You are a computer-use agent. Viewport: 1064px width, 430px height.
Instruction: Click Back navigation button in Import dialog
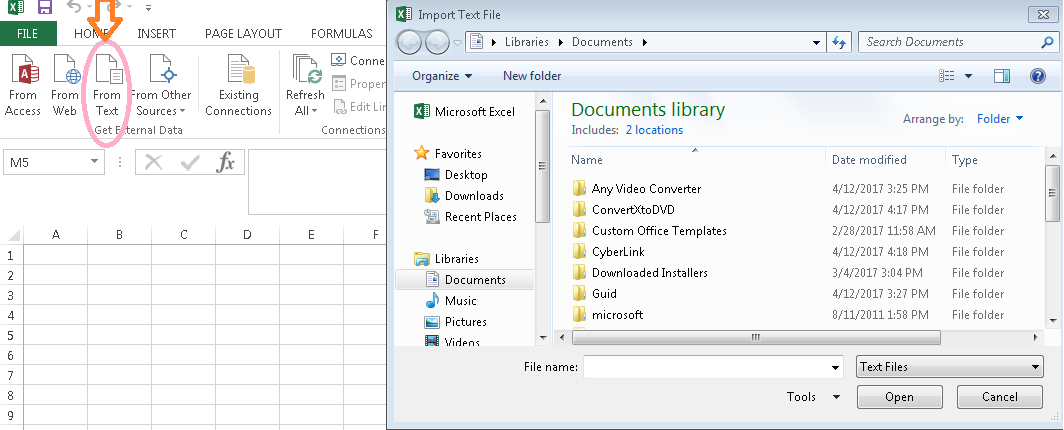coord(410,42)
